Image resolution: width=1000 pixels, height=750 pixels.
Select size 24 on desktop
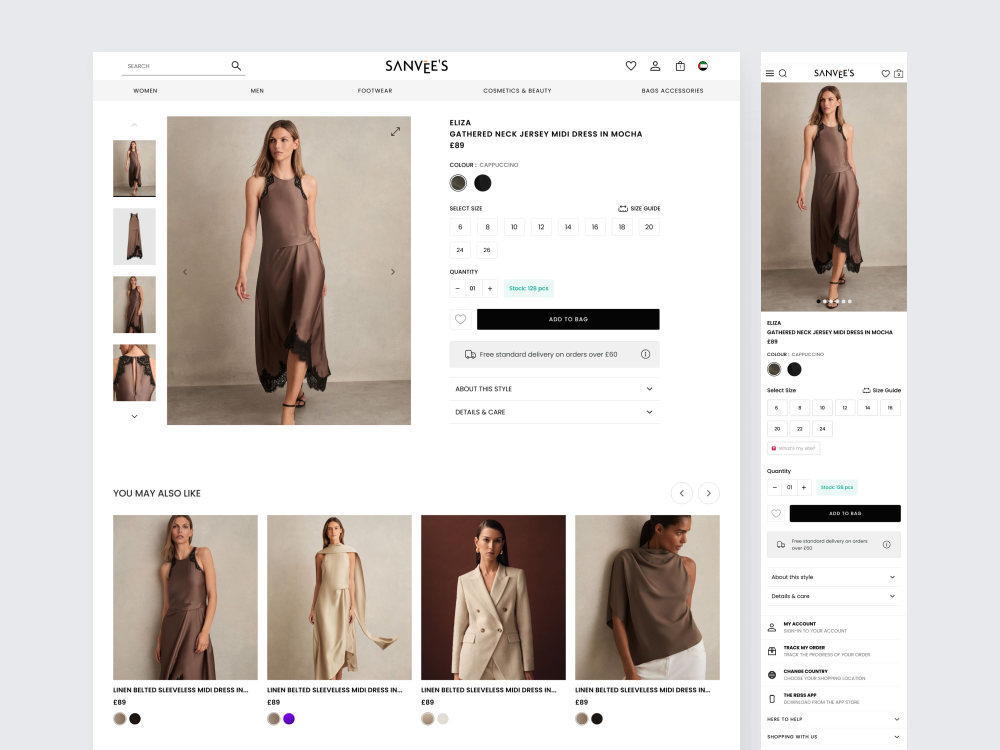[460, 250]
